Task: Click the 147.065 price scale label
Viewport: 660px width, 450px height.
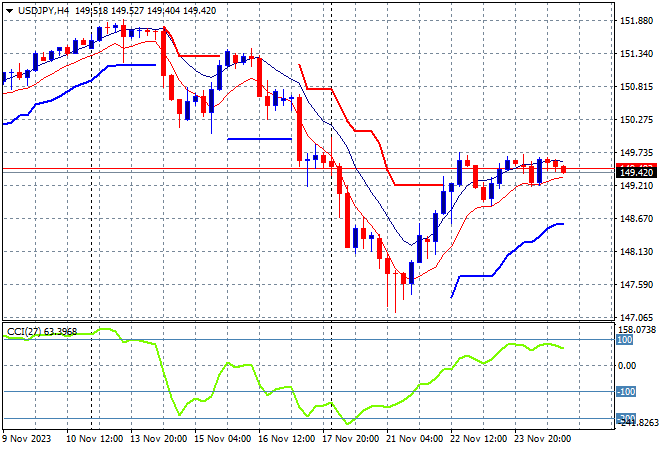Action: click(636, 317)
